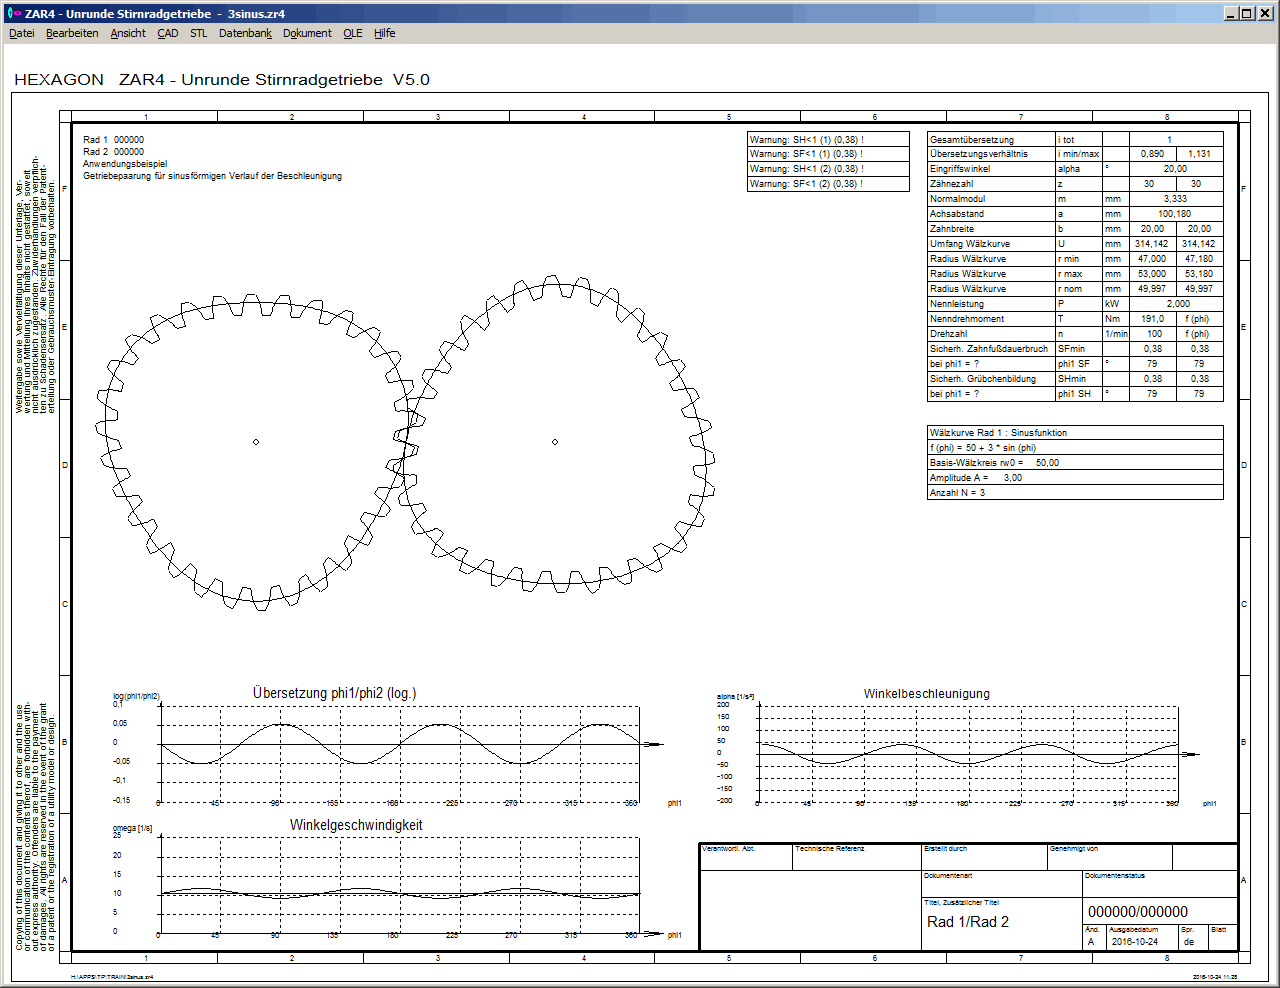The height and width of the screenshot is (988, 1280).
Task: Maximize the ZAR4 window
Action: click(1247, 13)
